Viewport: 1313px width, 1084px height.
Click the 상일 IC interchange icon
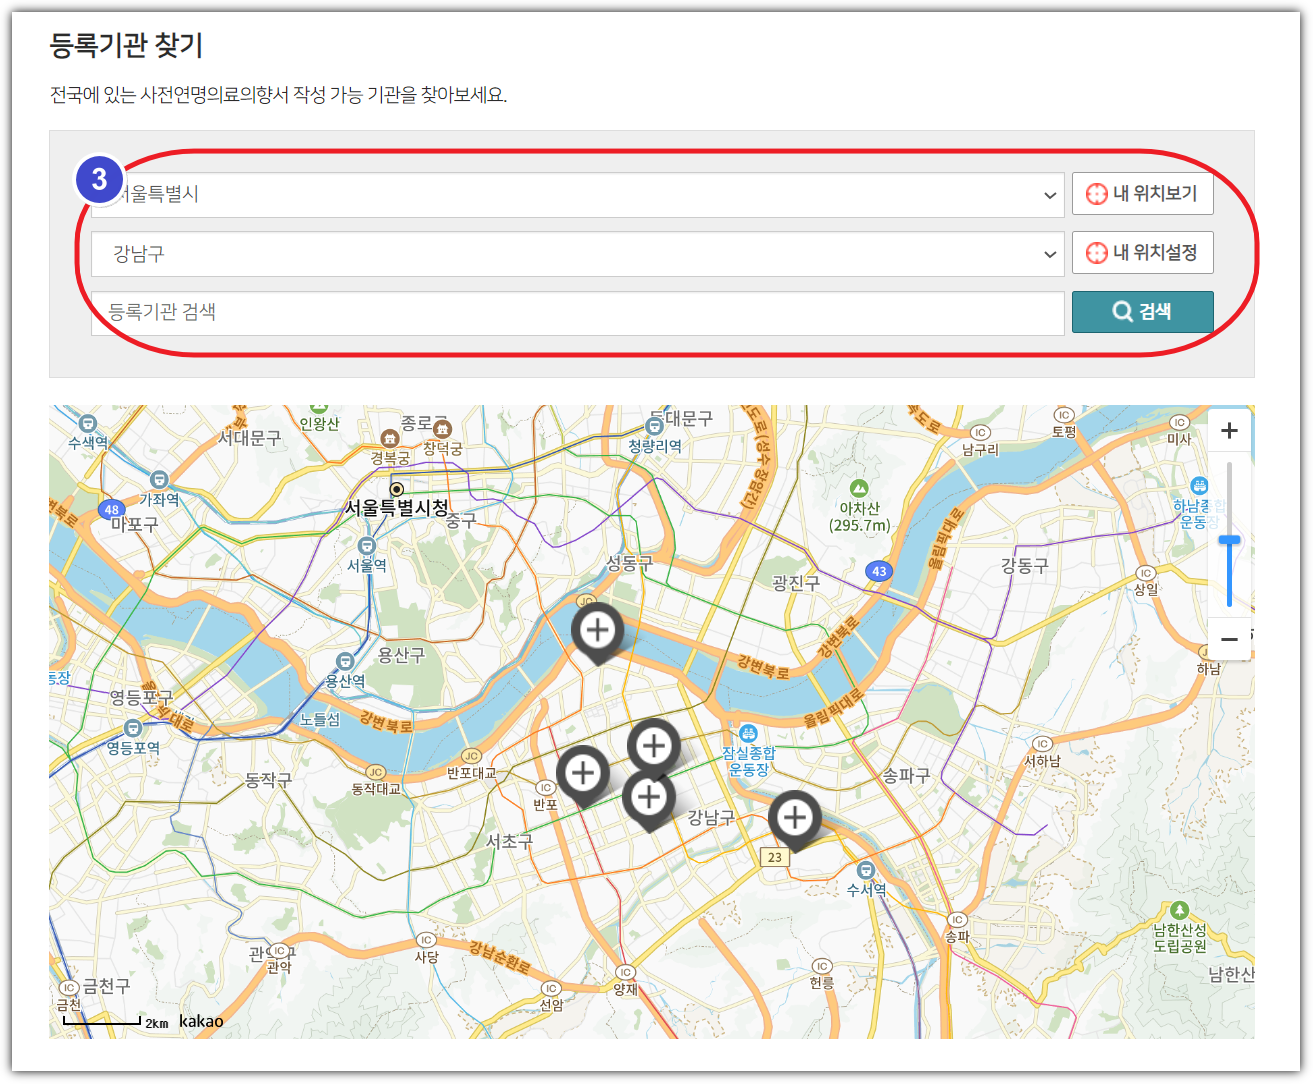(1145, 573)
